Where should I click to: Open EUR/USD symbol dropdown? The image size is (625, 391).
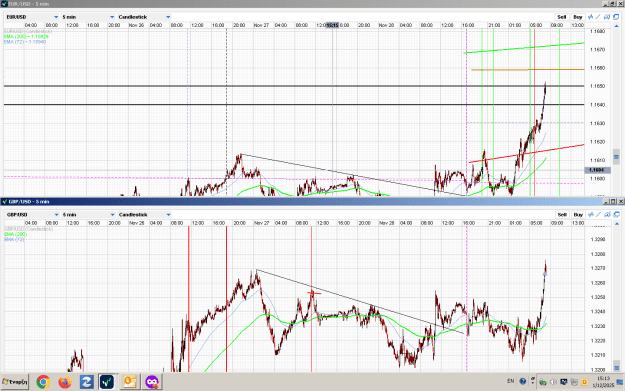tap(32, 17)
